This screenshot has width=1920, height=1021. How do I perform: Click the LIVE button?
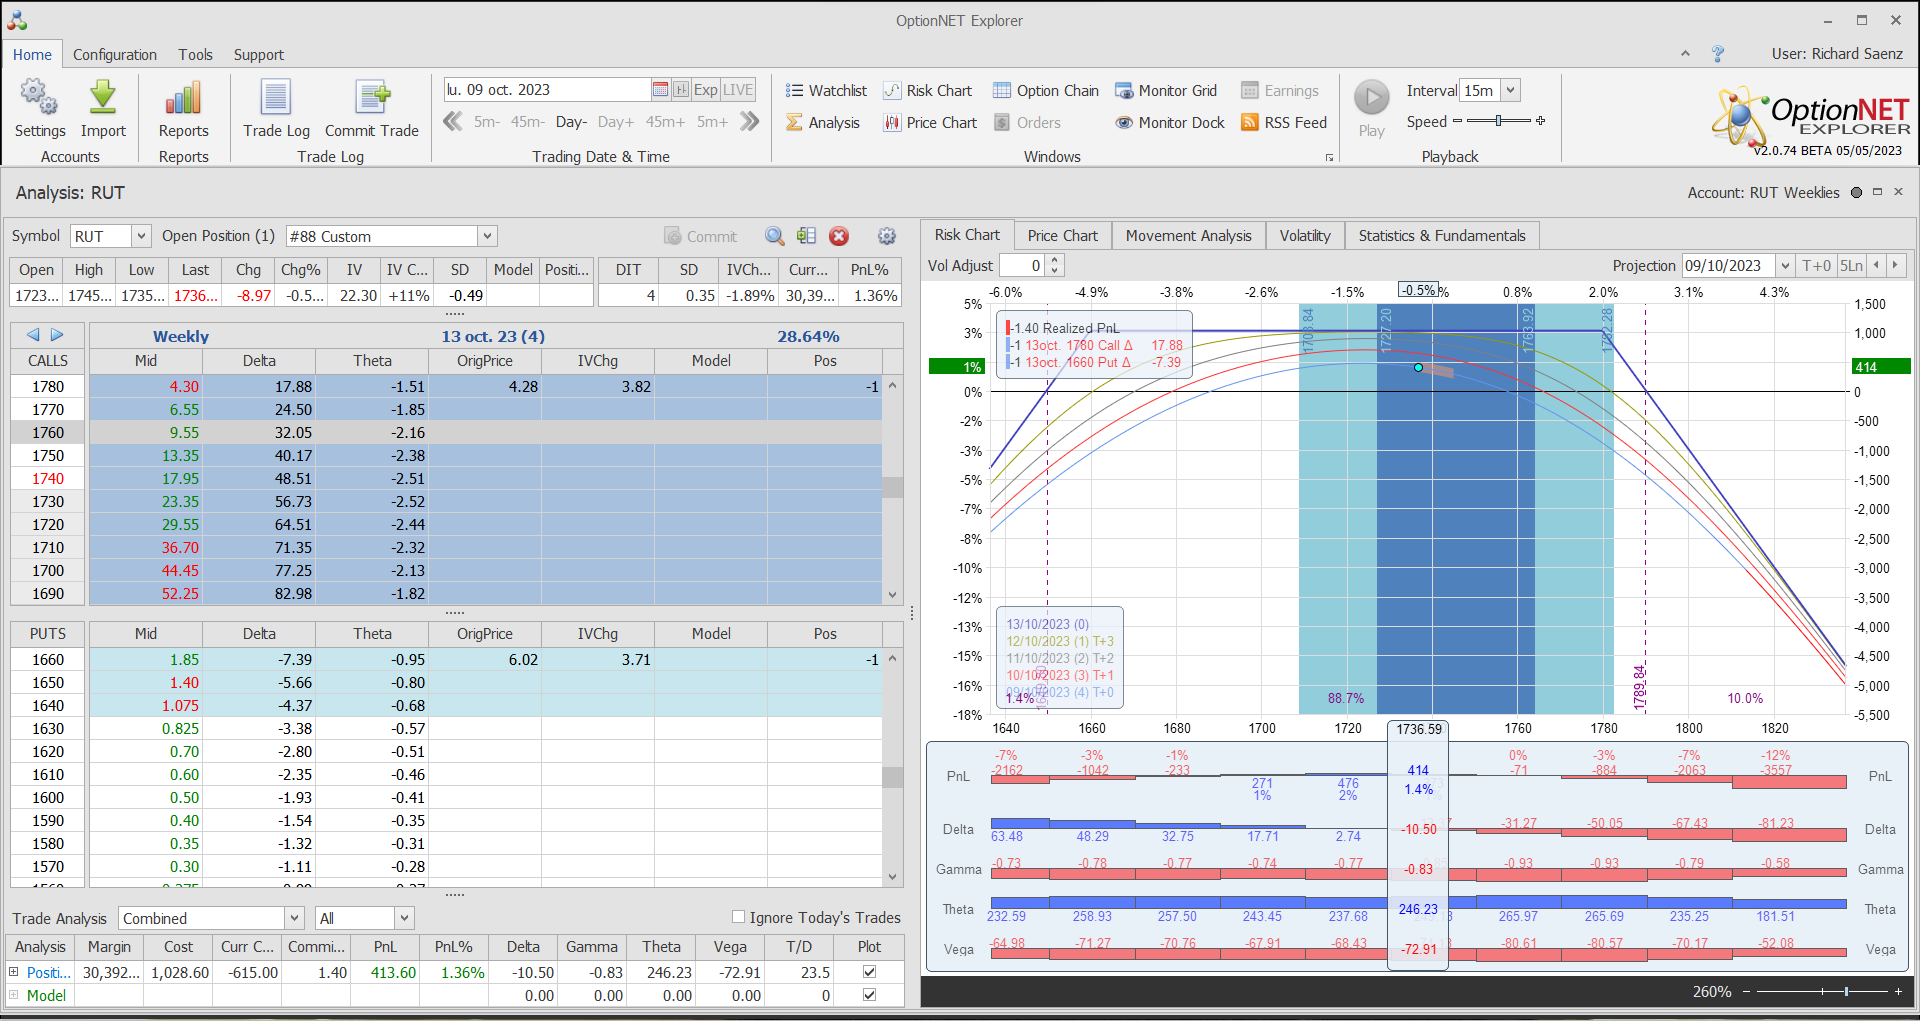coord(738,90)
